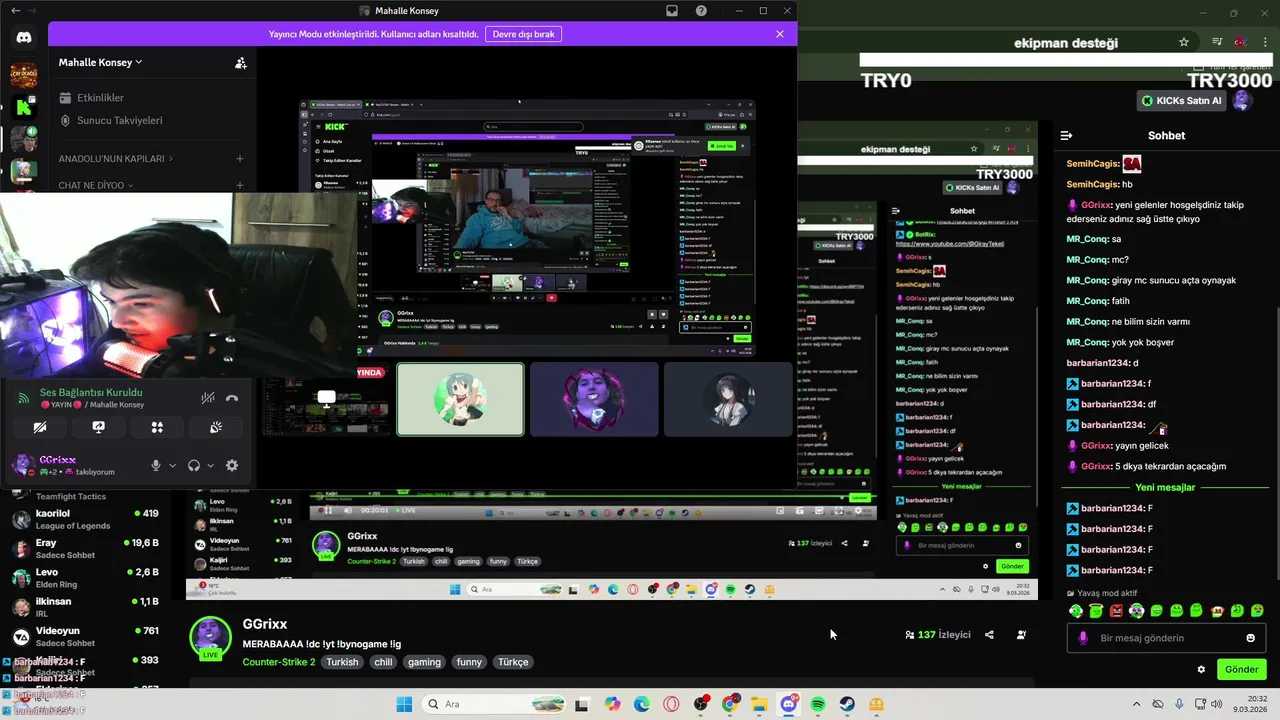Open Discord activities shapes button
Viewport: 1280px width, 720px height.
click(x=157, y=427)
